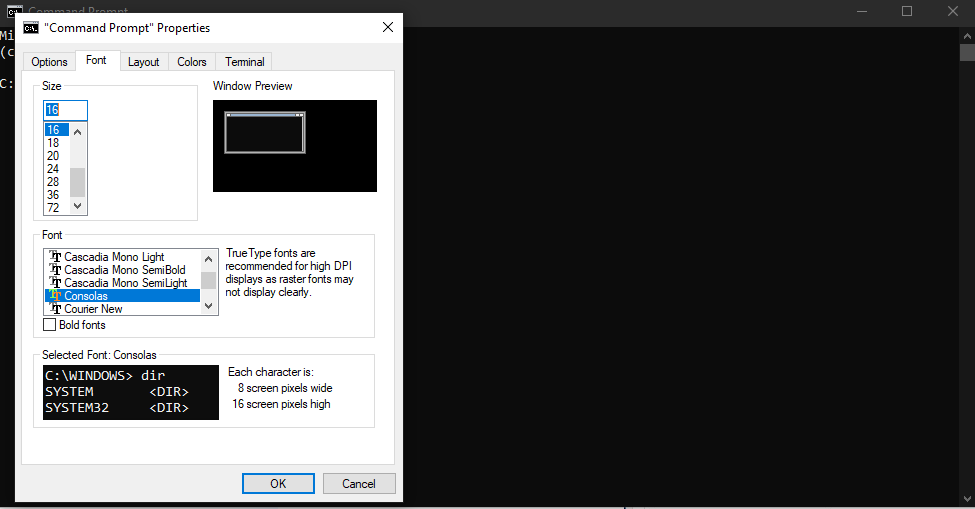Click the font list scroll down arrow
This screenshot has height=509, width=975.
[209, 306]
